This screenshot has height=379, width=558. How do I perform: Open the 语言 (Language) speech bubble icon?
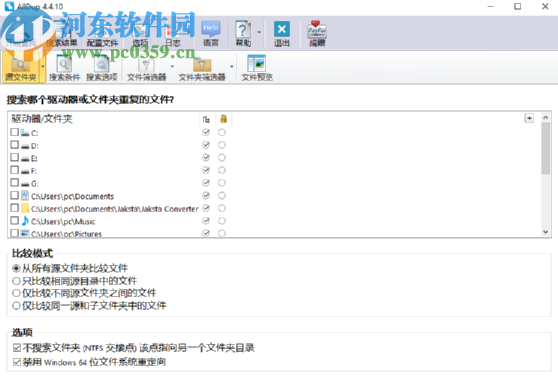tap(211, 33)
